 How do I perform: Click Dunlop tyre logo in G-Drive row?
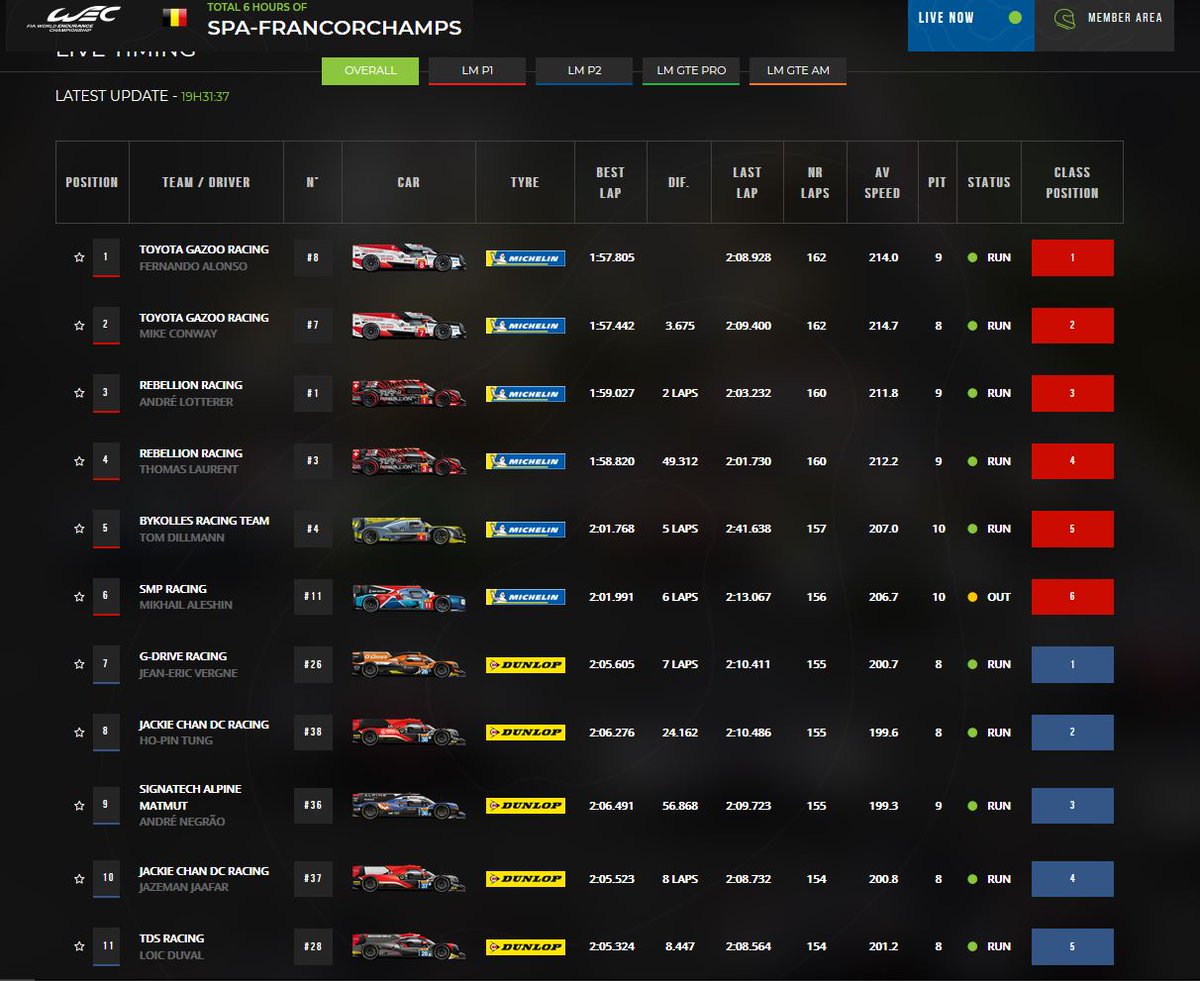[525, 665]
